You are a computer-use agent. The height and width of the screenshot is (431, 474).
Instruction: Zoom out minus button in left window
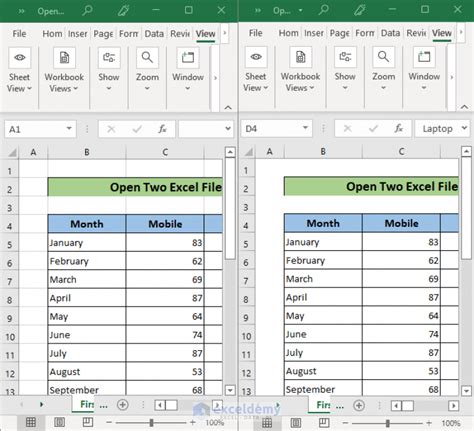[x=109, y=422]
